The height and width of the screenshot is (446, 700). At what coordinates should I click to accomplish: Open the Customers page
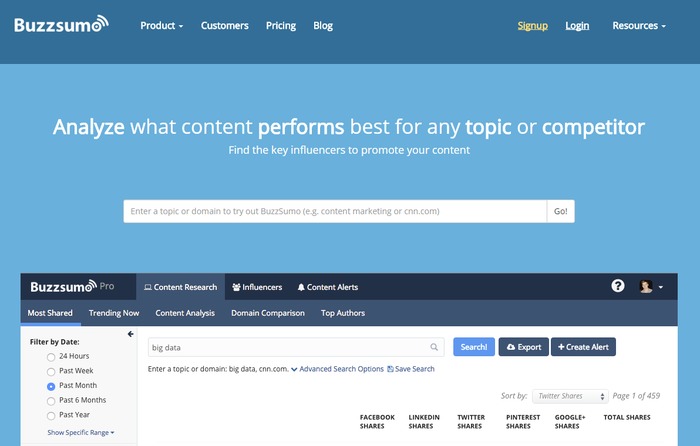pyautogui.click(x=225, y=25)
